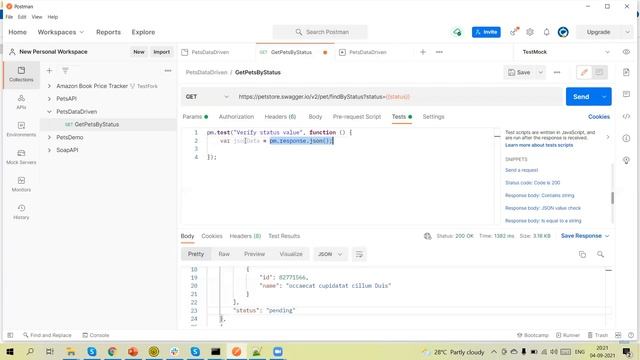Switch to comment mode icon

tap(599, 72)
